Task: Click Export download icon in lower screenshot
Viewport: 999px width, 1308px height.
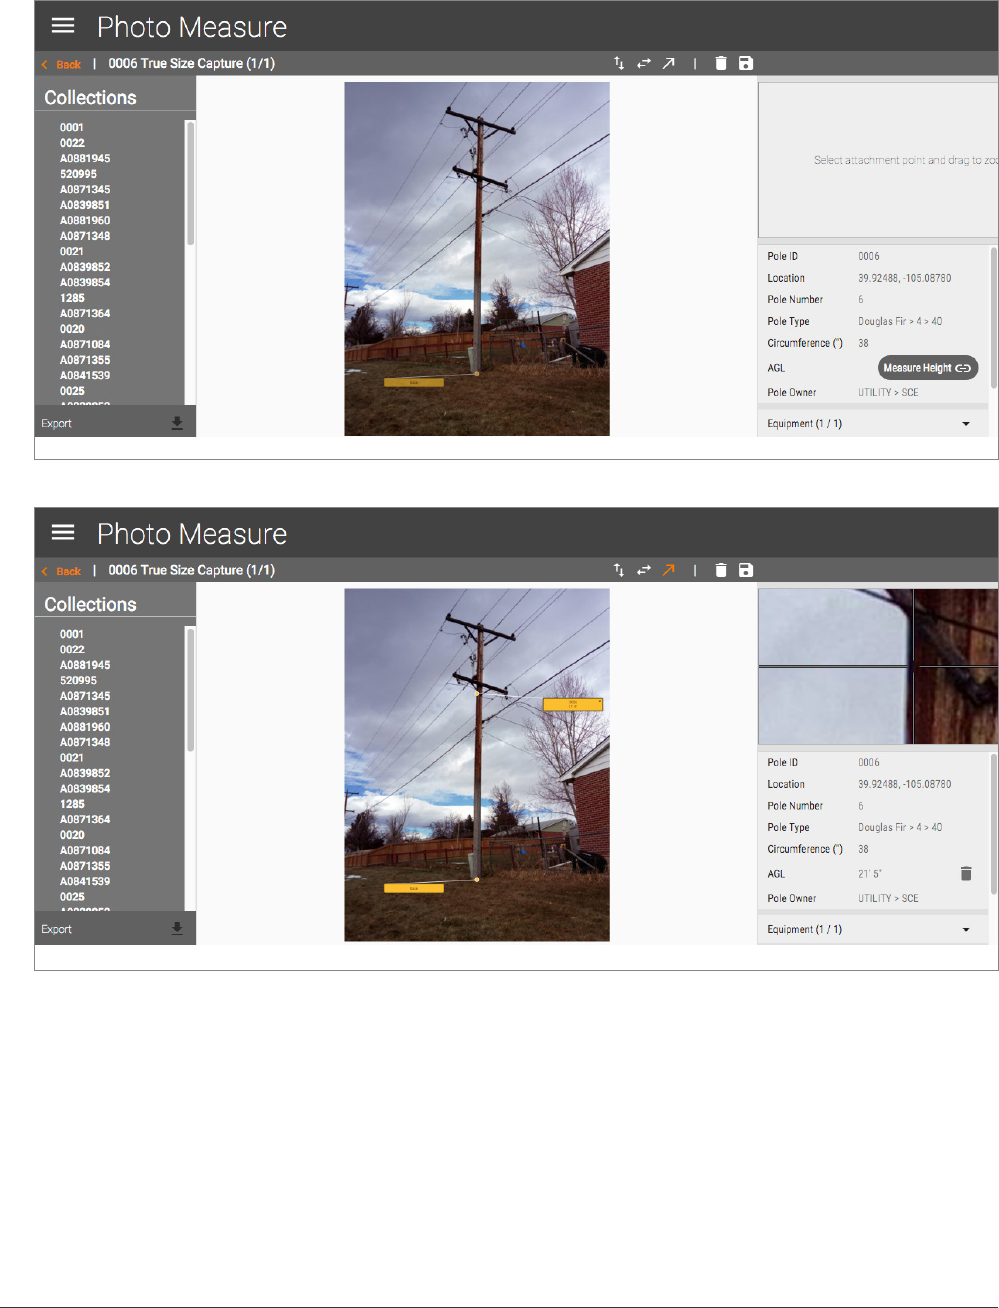Action: 177,929
